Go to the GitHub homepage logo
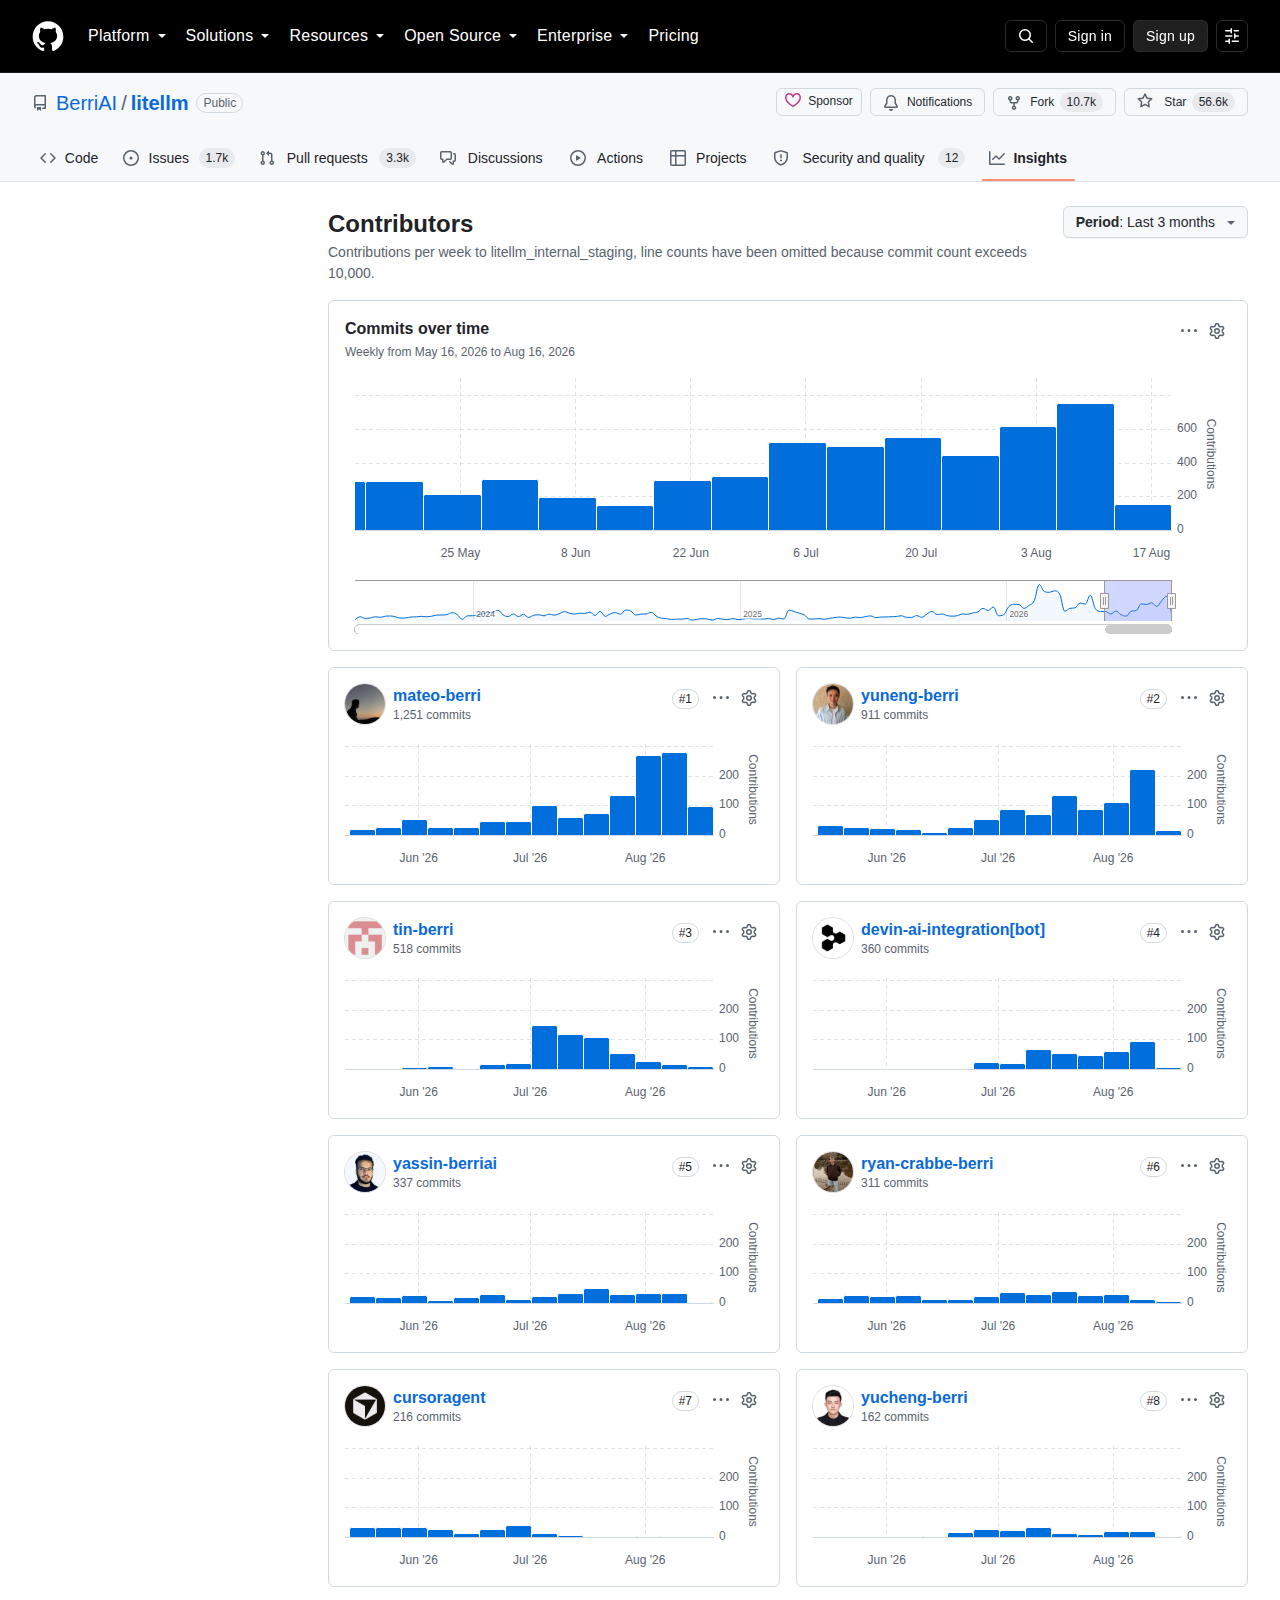Screen dimensions: 1280x1600 click(48, 36)
